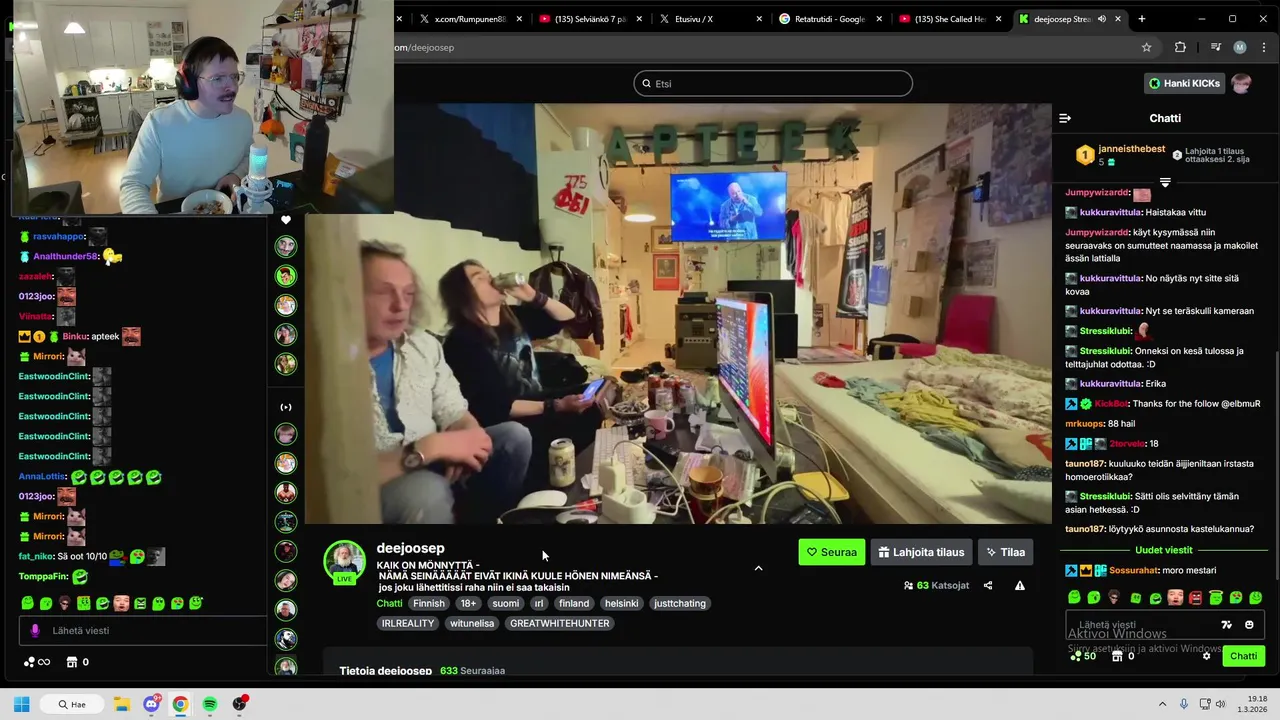Viewport: 1280px width, 720px height.
Task: Open File Explorer from taskbar
Action: (x=121, y=704)
